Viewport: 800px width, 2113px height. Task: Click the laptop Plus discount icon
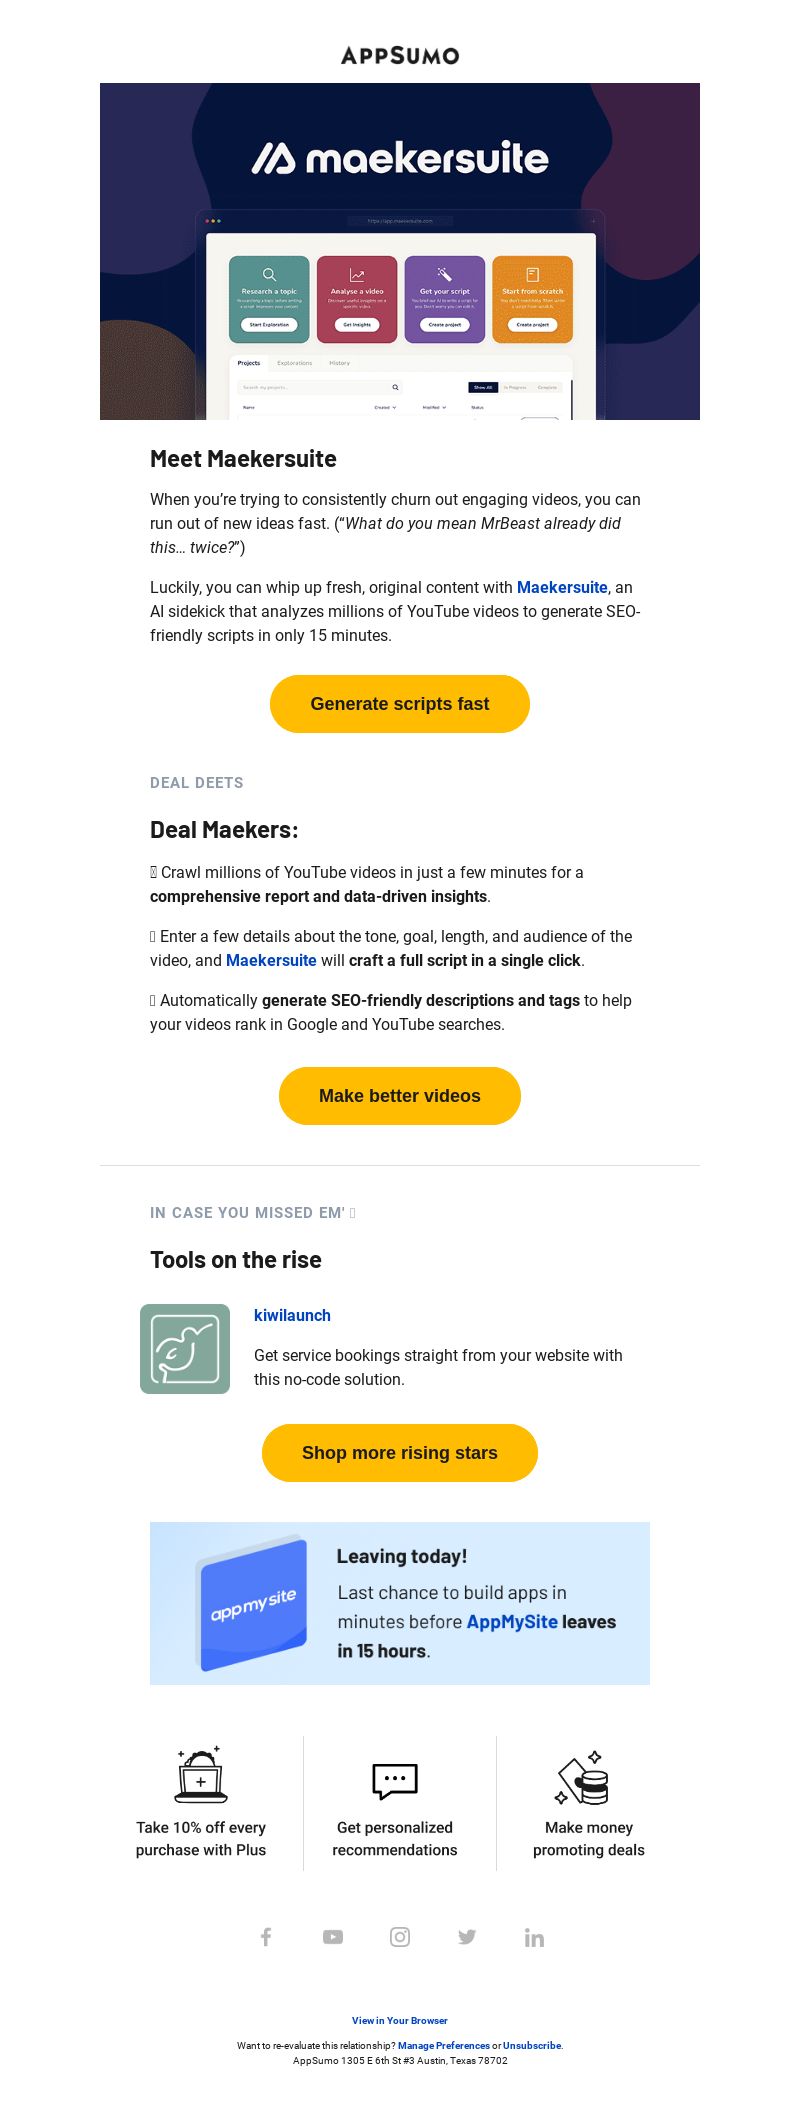(x=201, y=1775)
